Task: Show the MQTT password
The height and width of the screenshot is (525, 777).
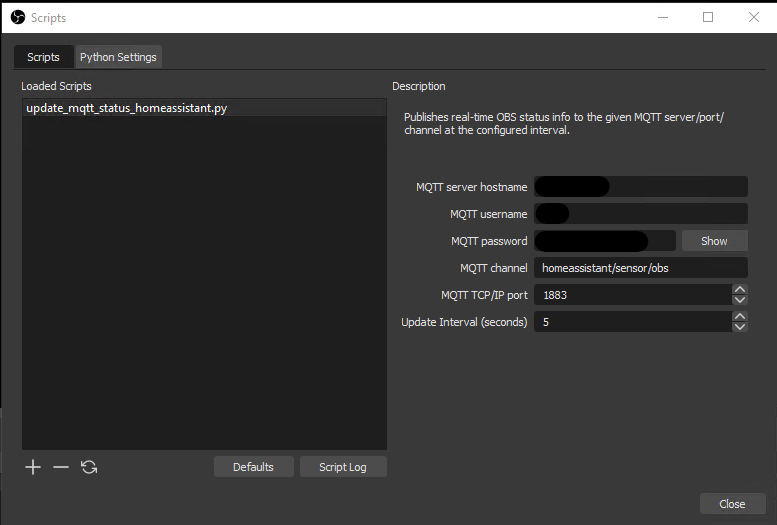Action: [x=714, y=241]
